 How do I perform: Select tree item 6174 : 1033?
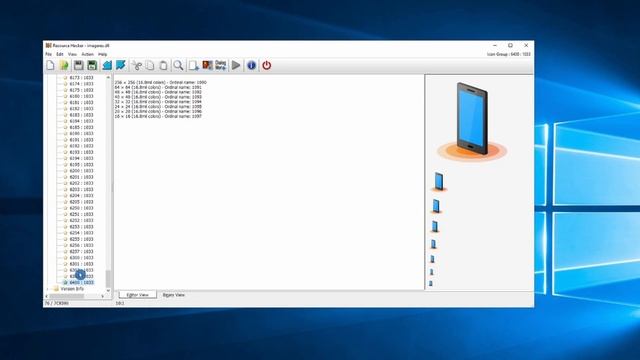point(81,84)
